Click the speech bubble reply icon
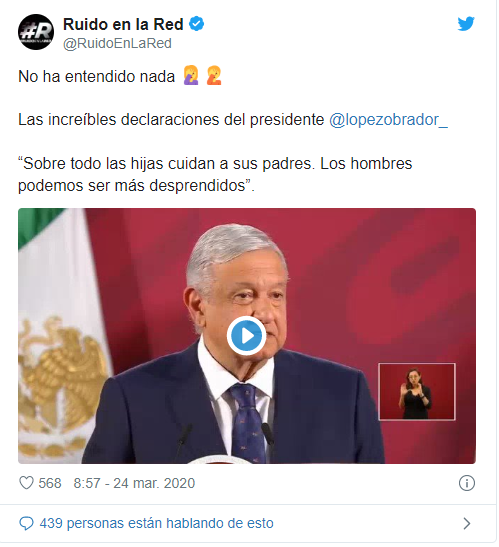Viewport: 499px width, 547px height. pos(26,523)
